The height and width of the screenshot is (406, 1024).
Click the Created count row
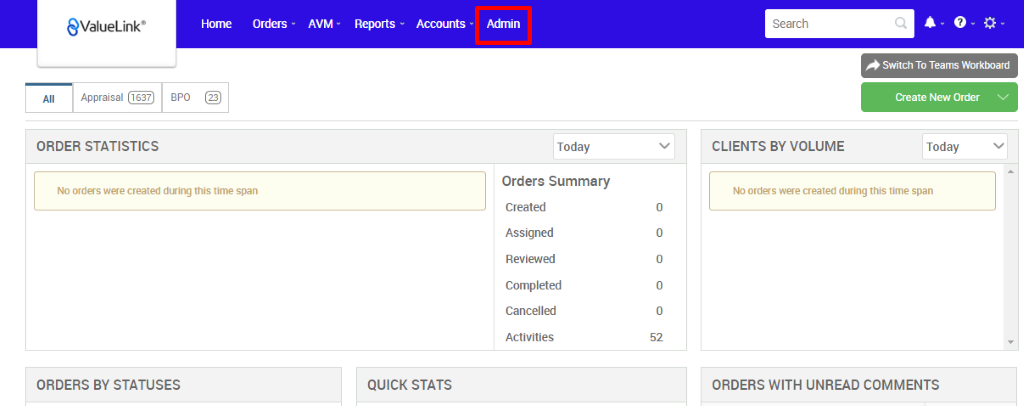584,208
